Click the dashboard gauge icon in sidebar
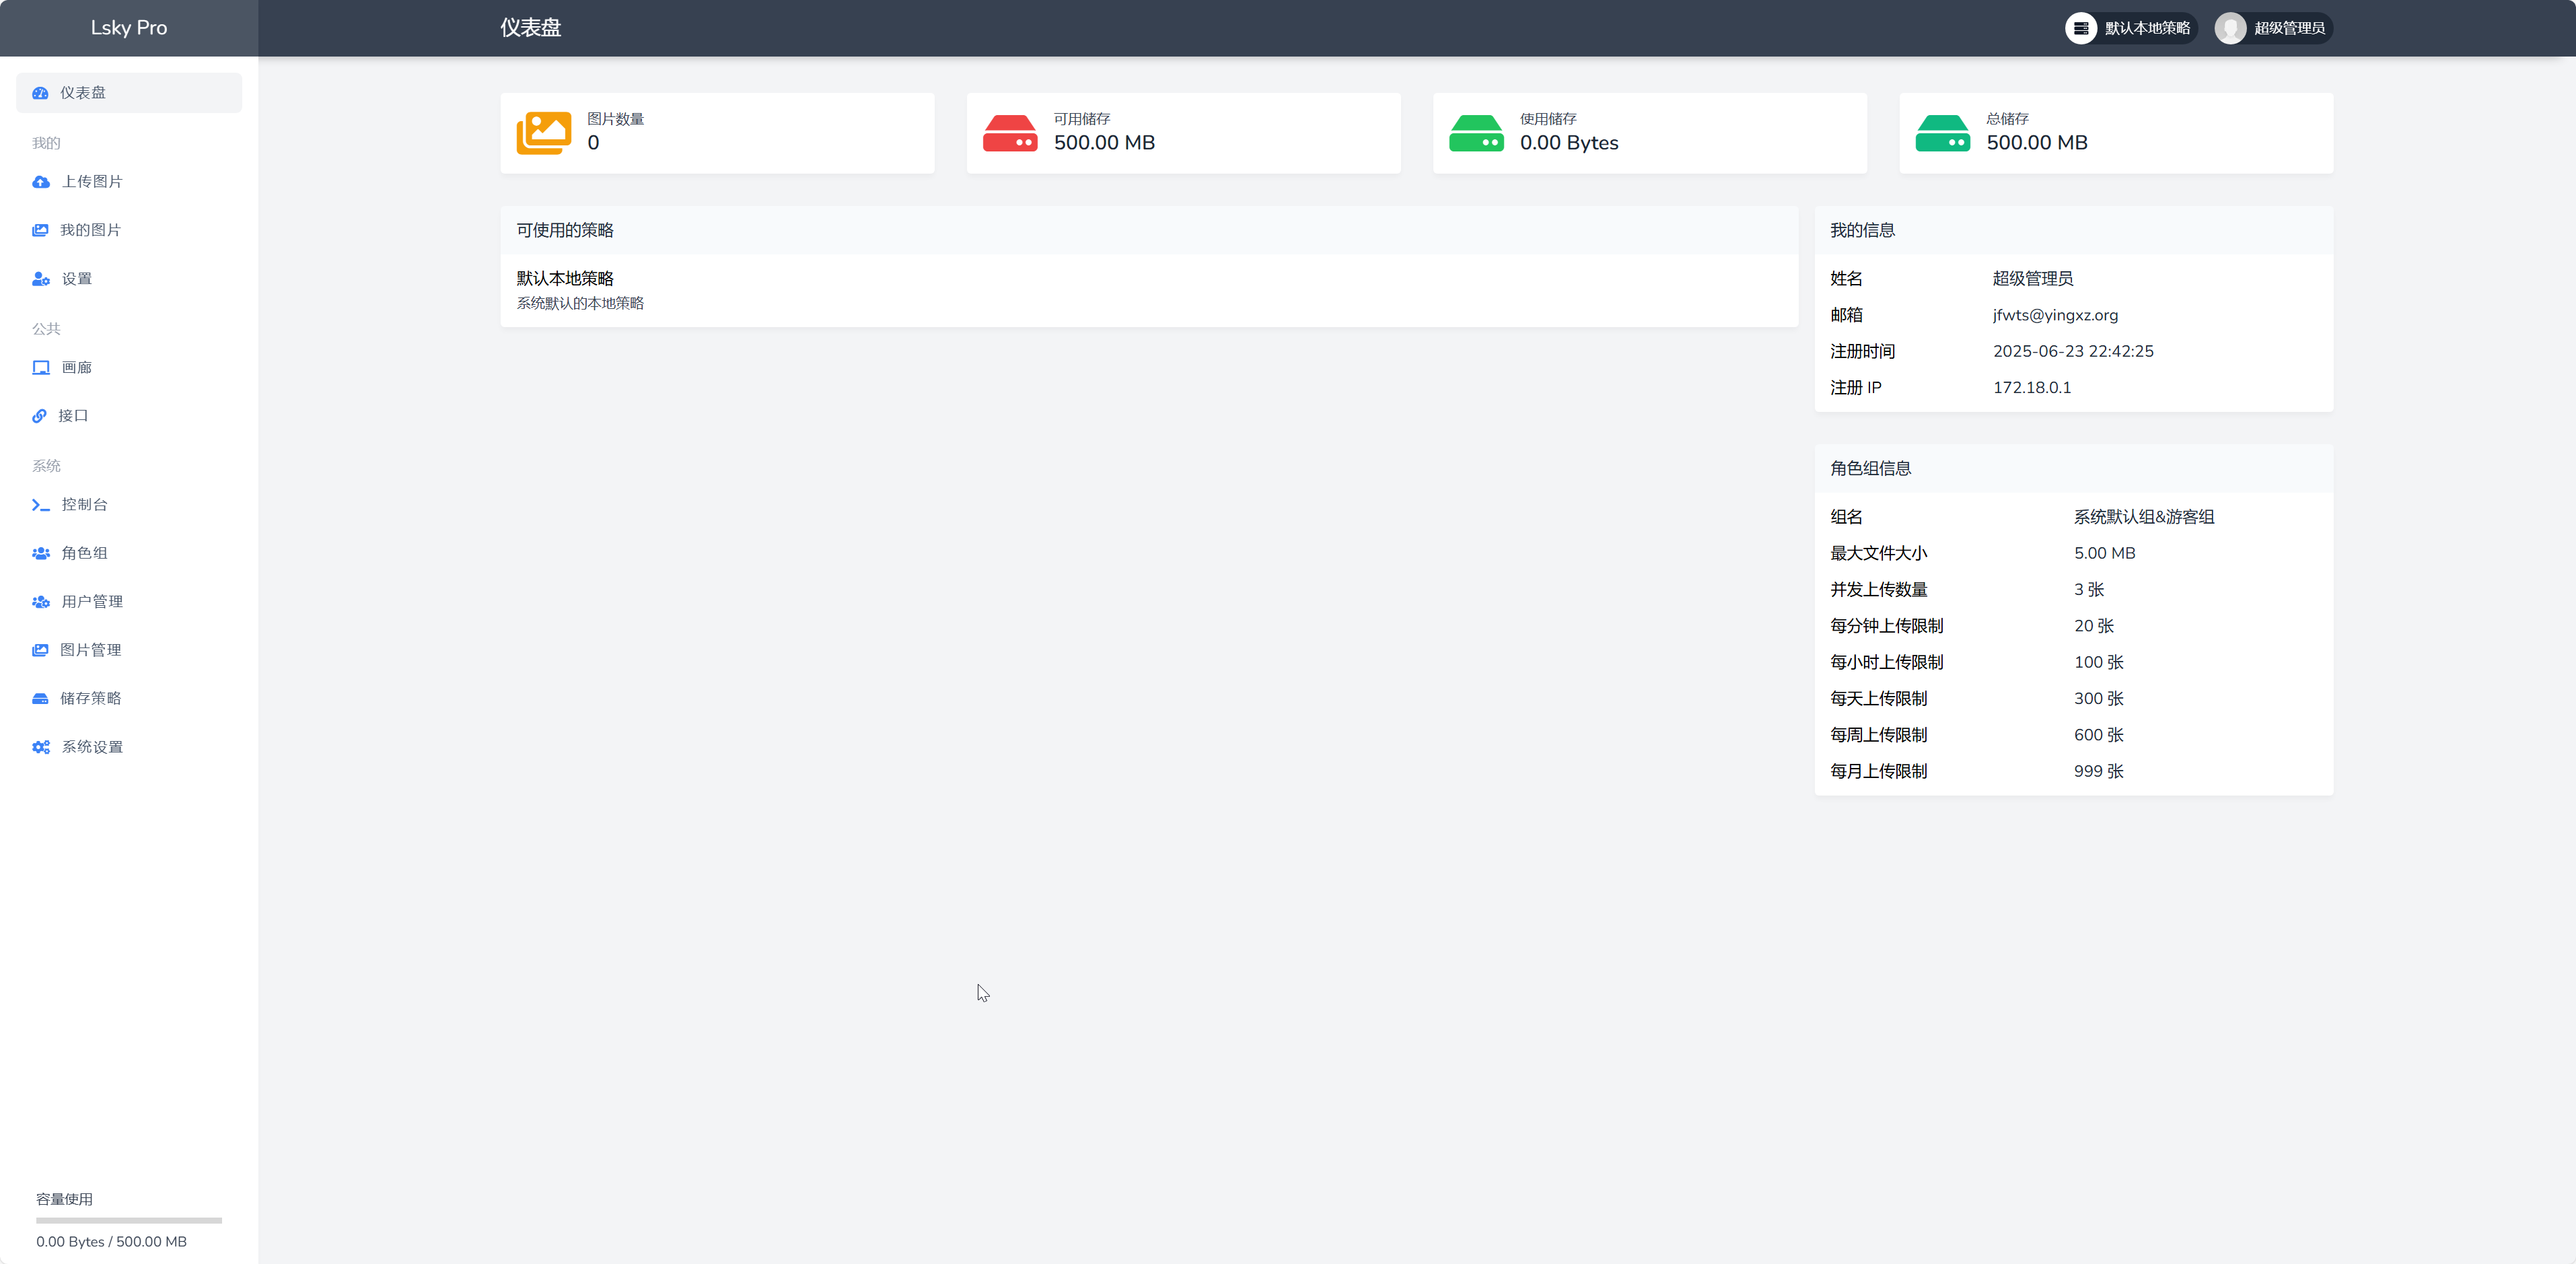 (40, 93)
